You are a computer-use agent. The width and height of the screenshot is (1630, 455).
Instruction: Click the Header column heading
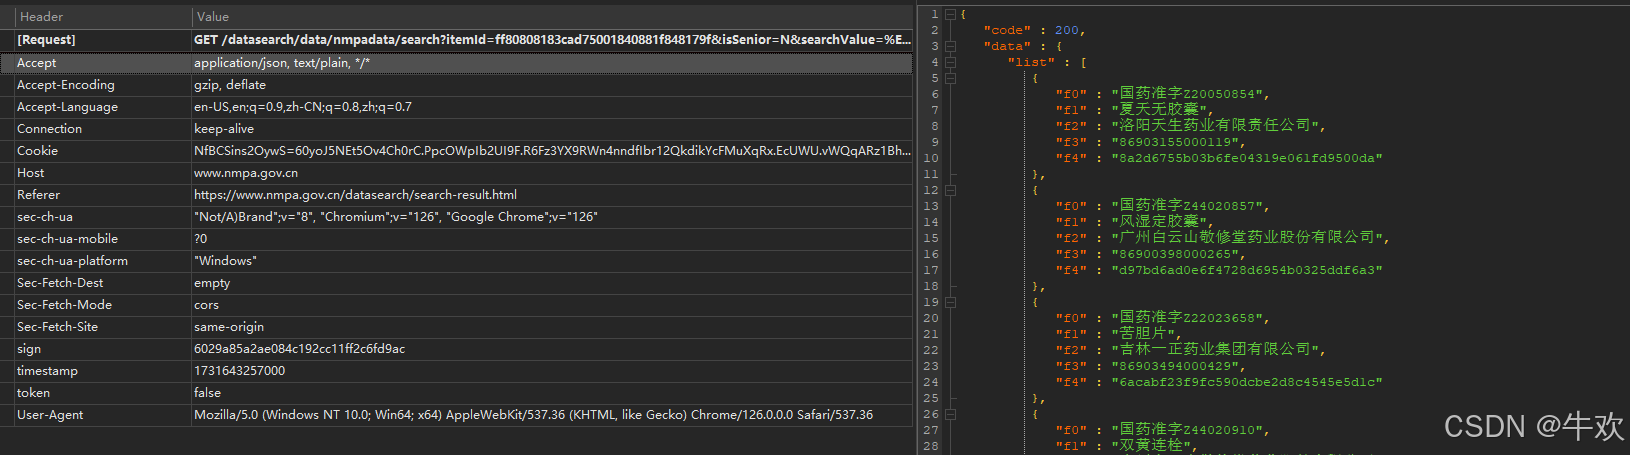[41, 17]
